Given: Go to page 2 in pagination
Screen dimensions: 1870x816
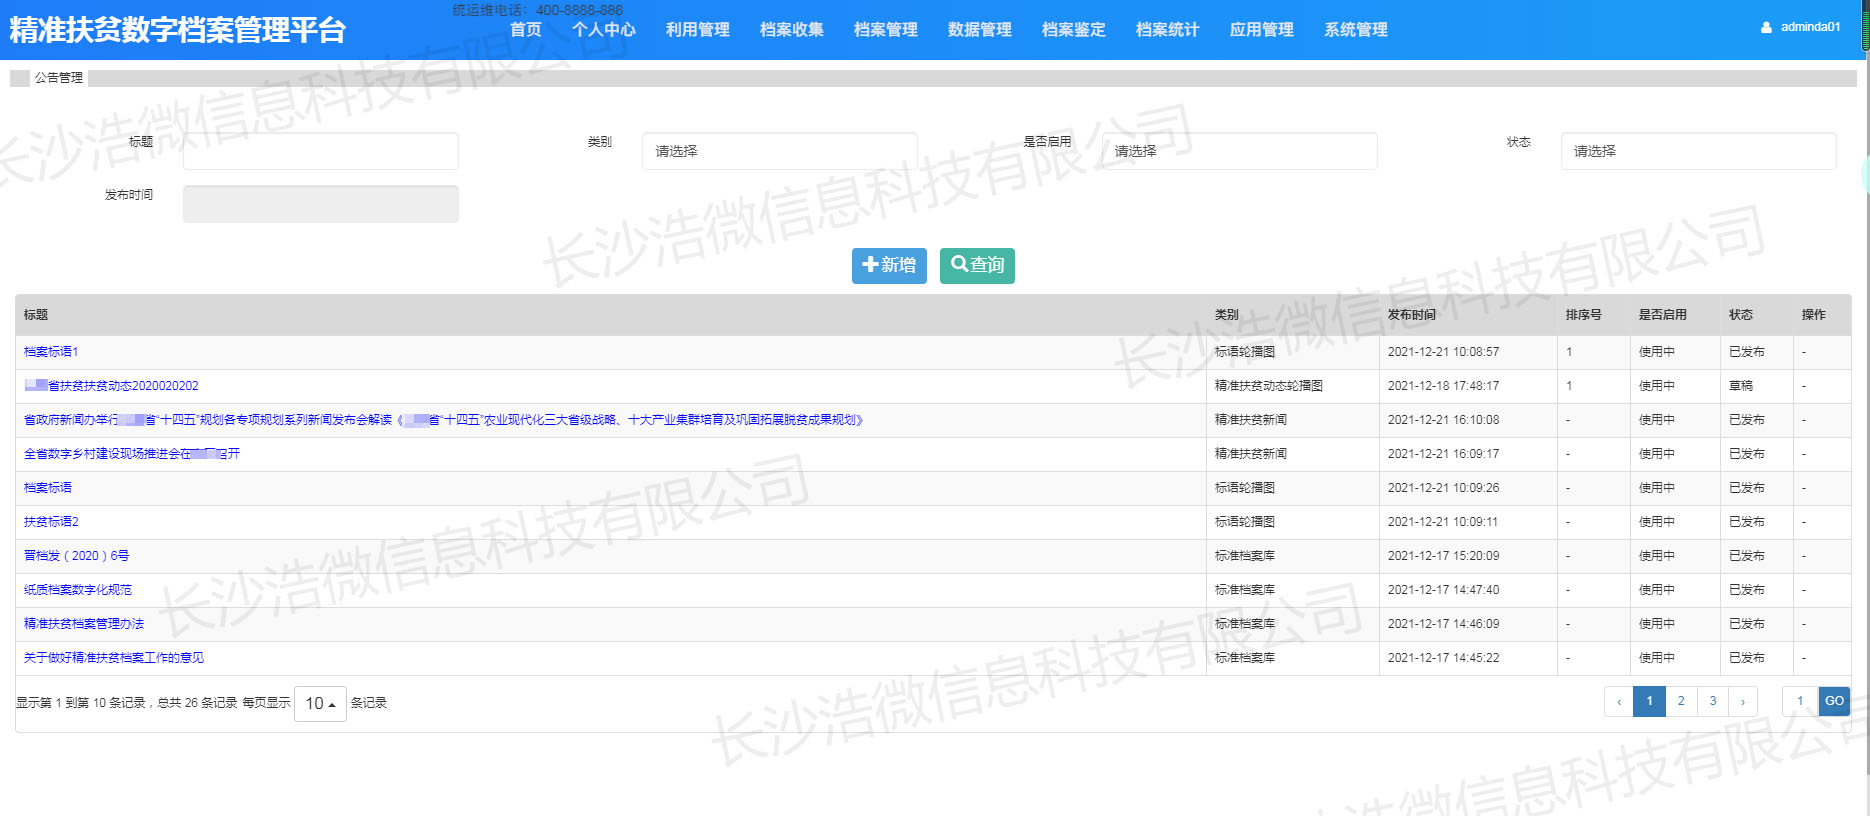Looking at the screenshot, I should coord(1681,701).
